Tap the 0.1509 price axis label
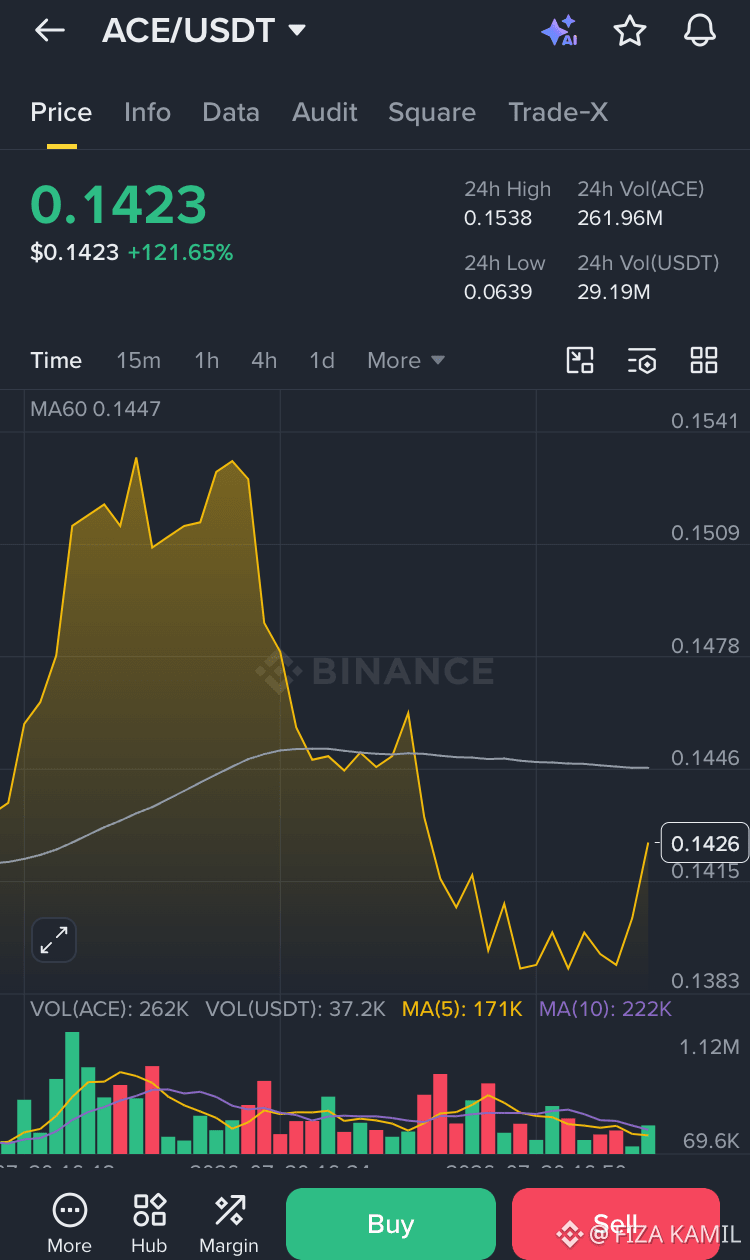The image size is (750, 1260). click(705, 533)
